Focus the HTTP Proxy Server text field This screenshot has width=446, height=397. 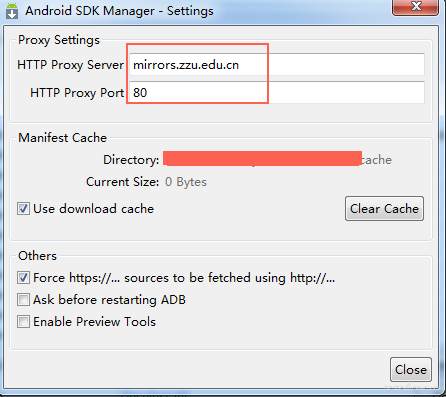(x=277, y=64)
